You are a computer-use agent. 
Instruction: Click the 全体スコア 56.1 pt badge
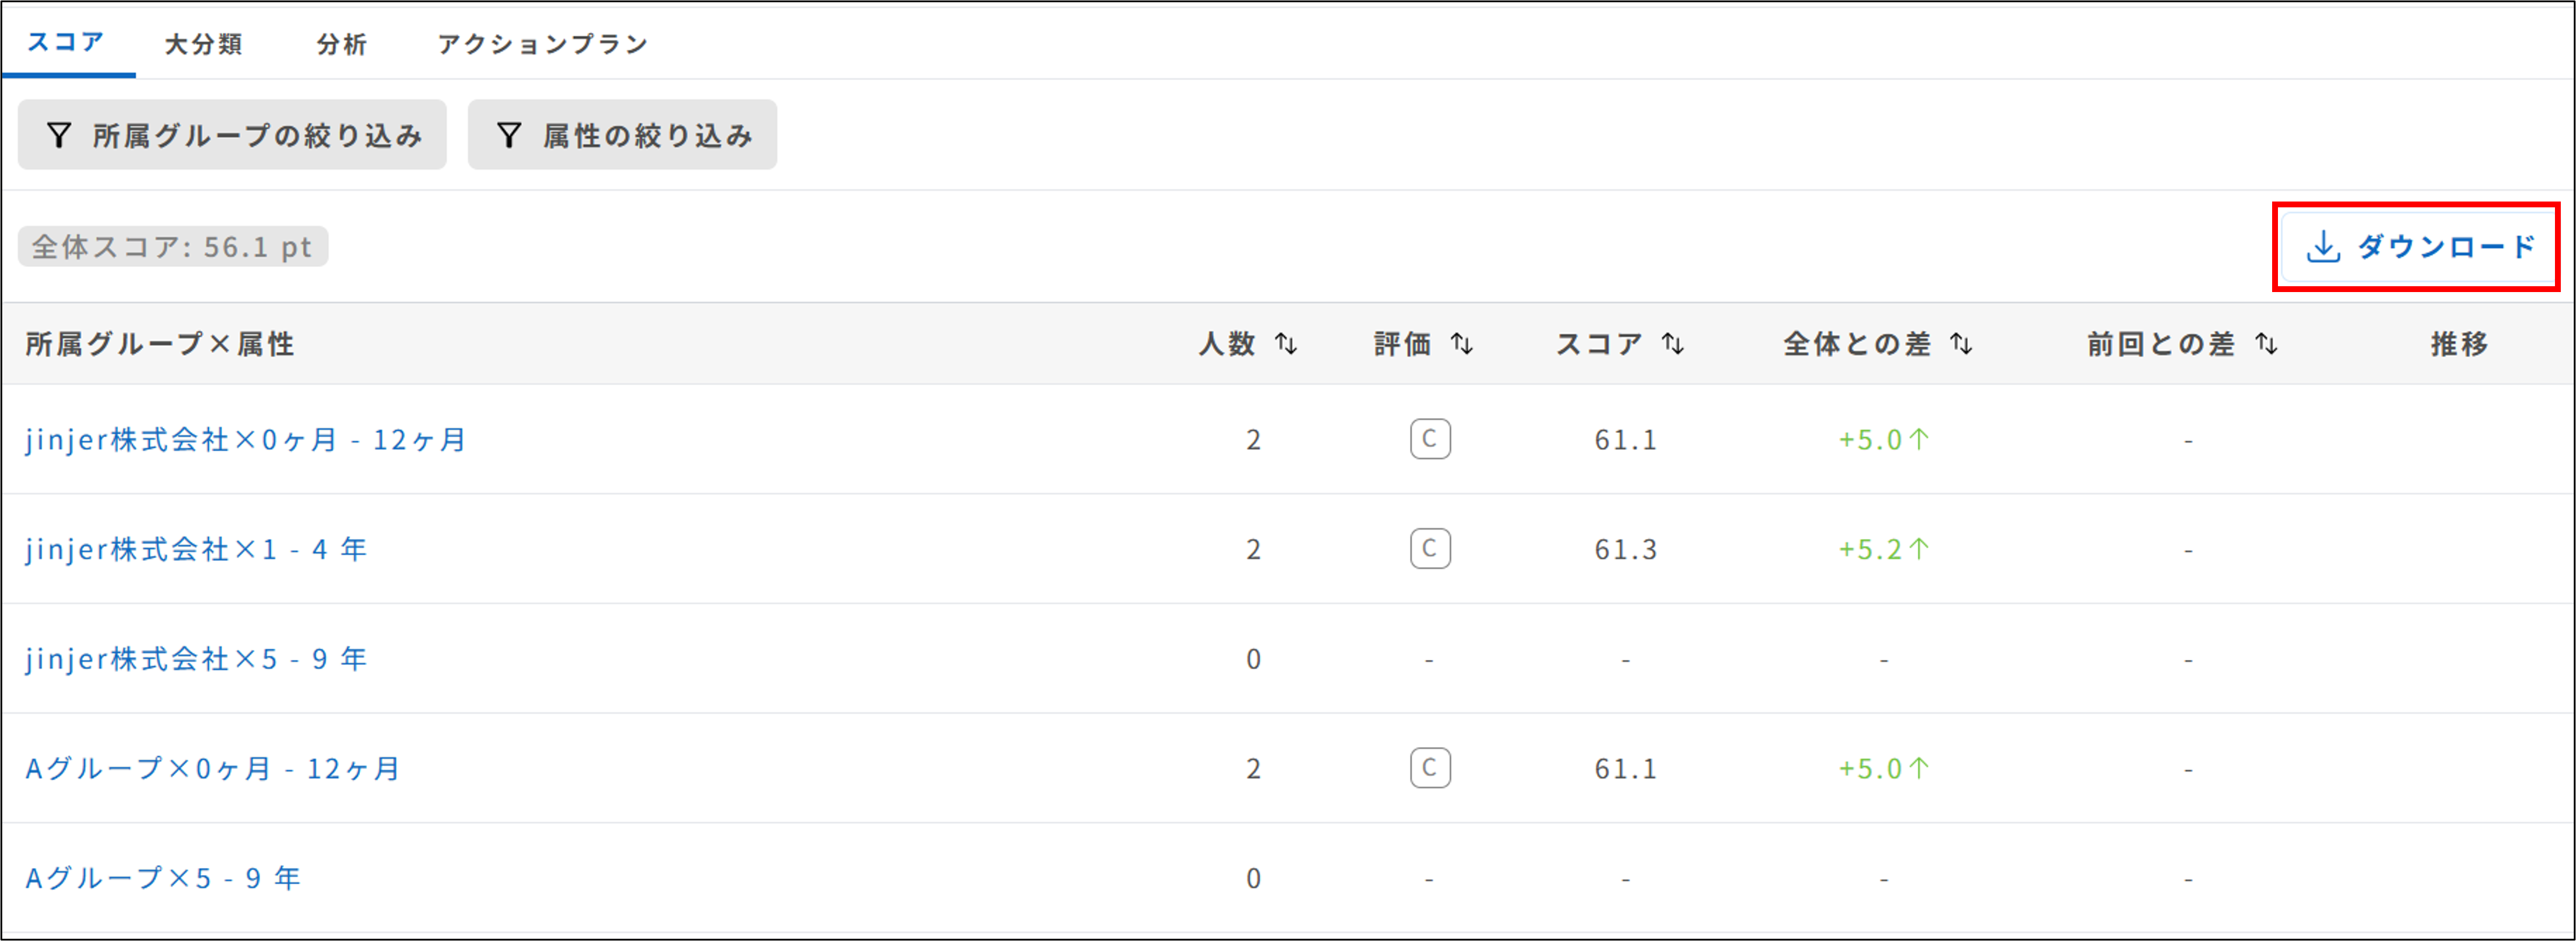click(172, 246)
